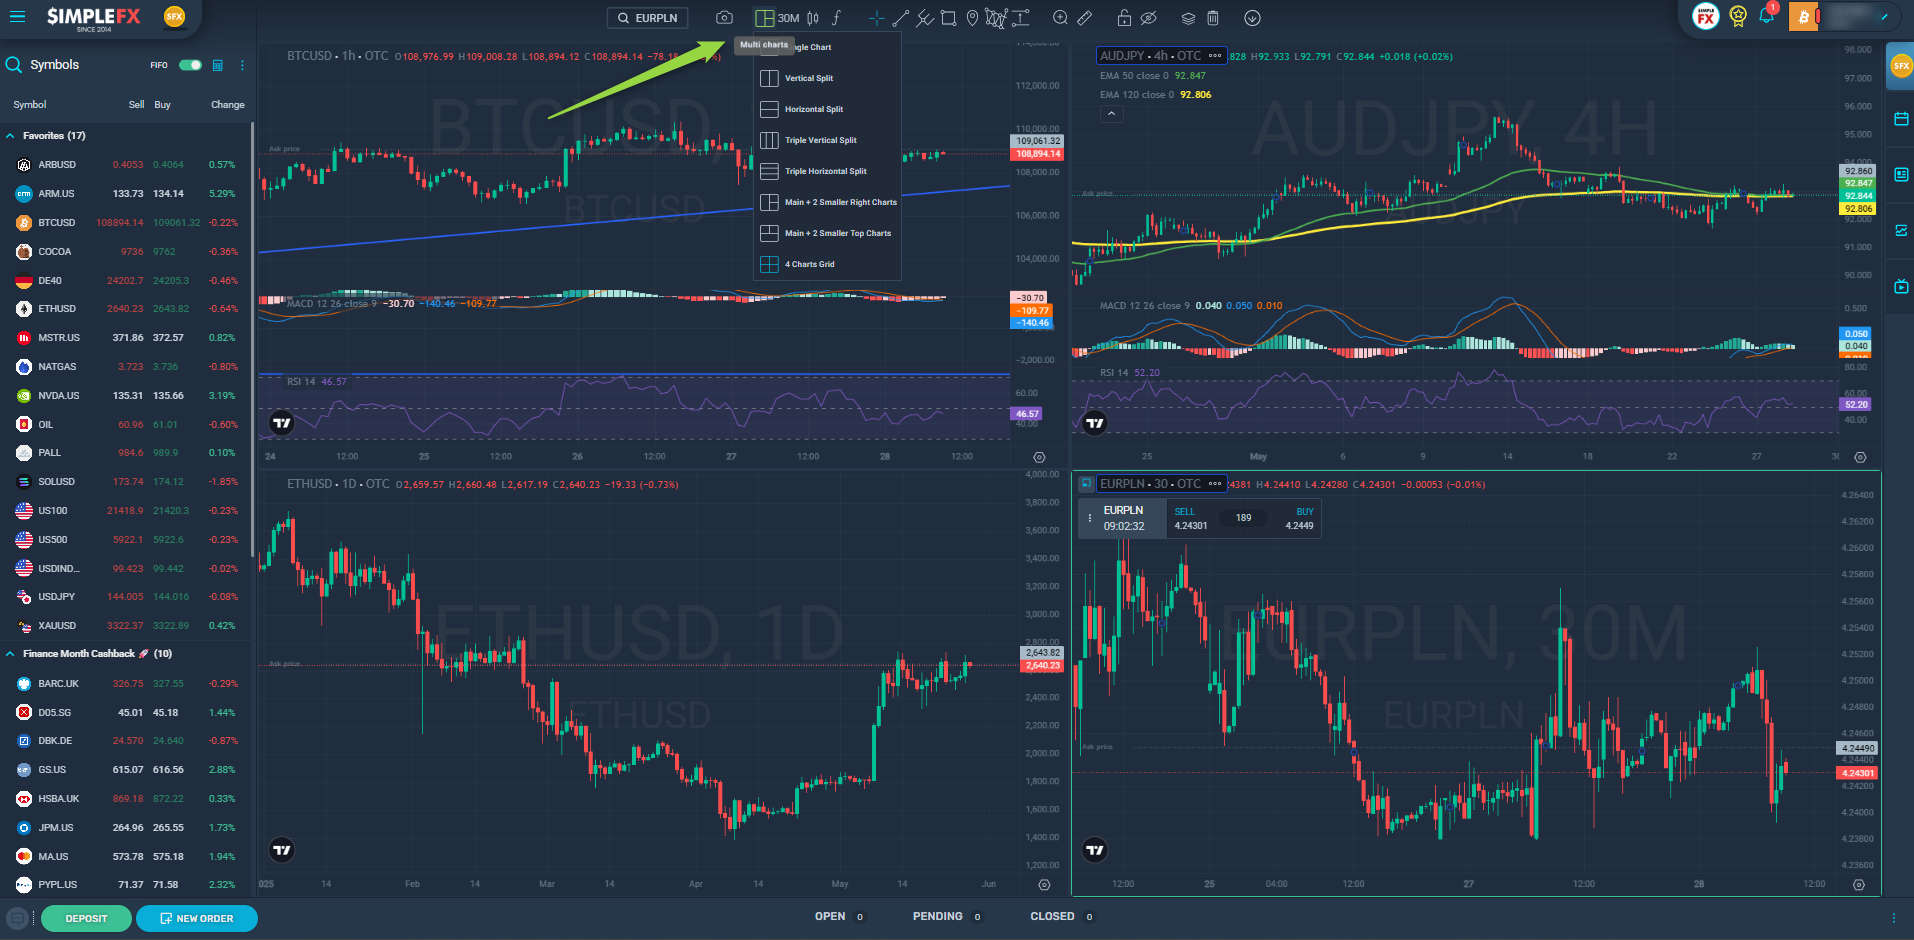The height and width of the screenshot is (940, 1914).
Task: Toggle hide all drawings eye icon
Action: coord(1149,18)
